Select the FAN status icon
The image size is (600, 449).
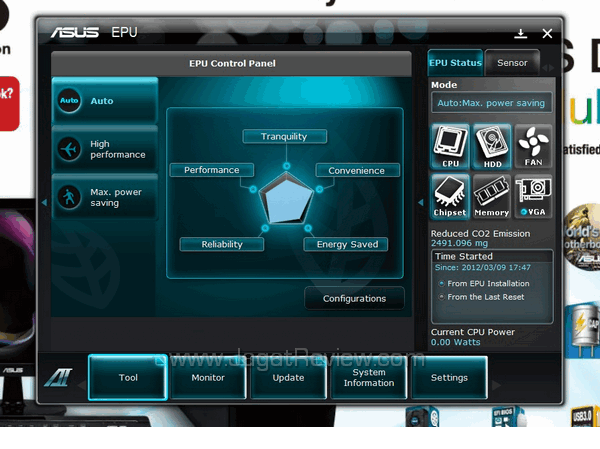point(533,147)
